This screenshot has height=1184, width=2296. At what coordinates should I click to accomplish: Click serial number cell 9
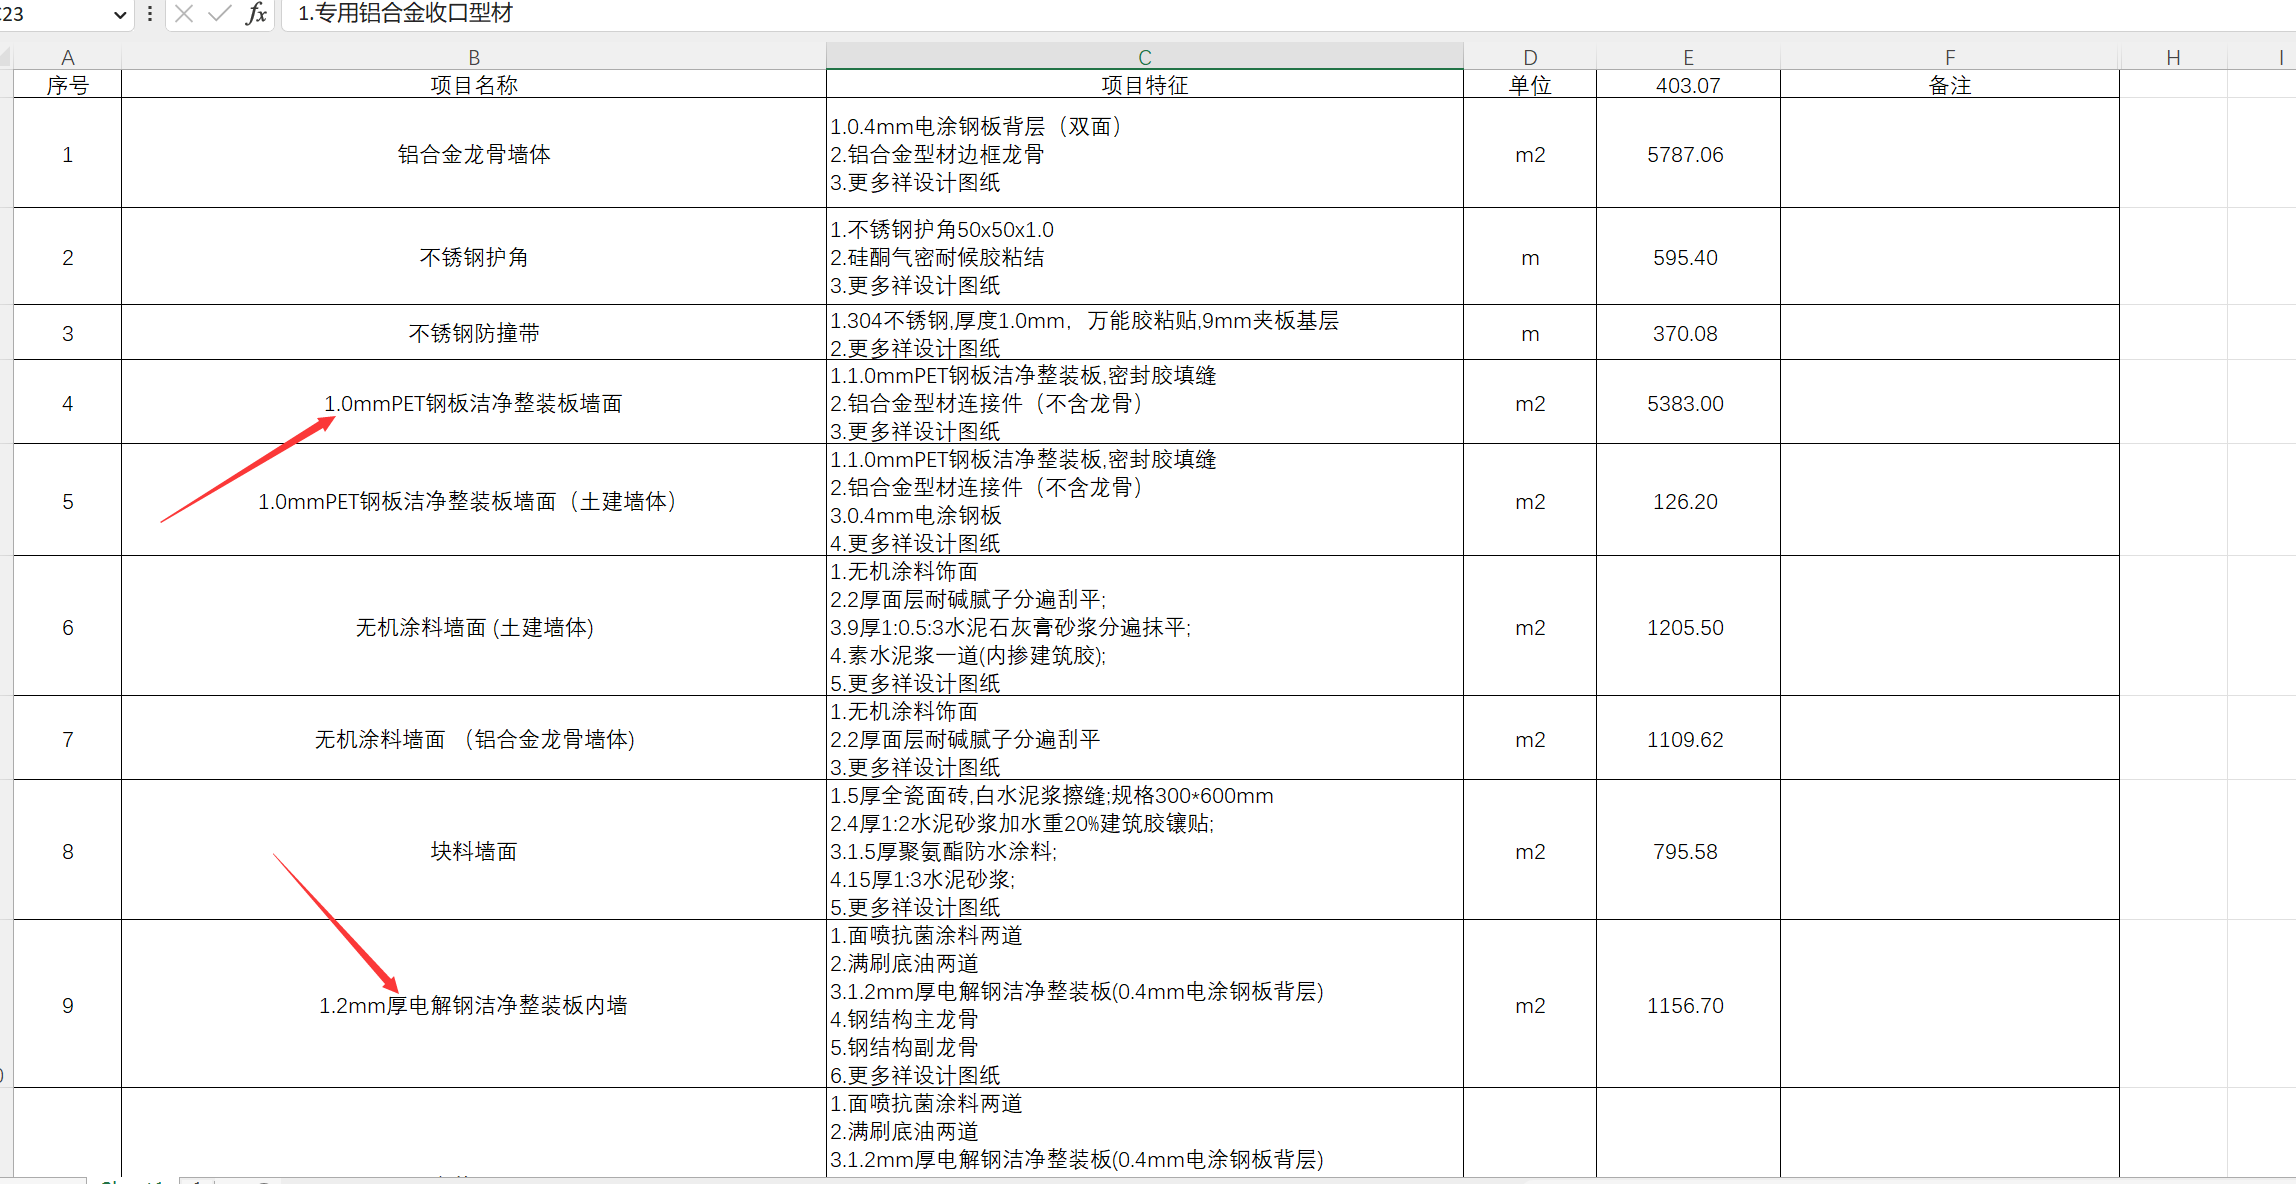(x=67, y=1005)
